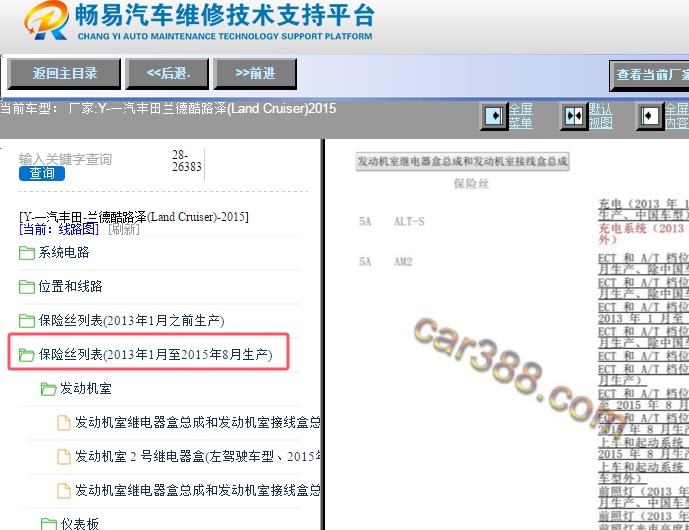Viewport: 689px width, 530px height.
Task: Click the 返回主目录 button
Action: coord(64,73)
